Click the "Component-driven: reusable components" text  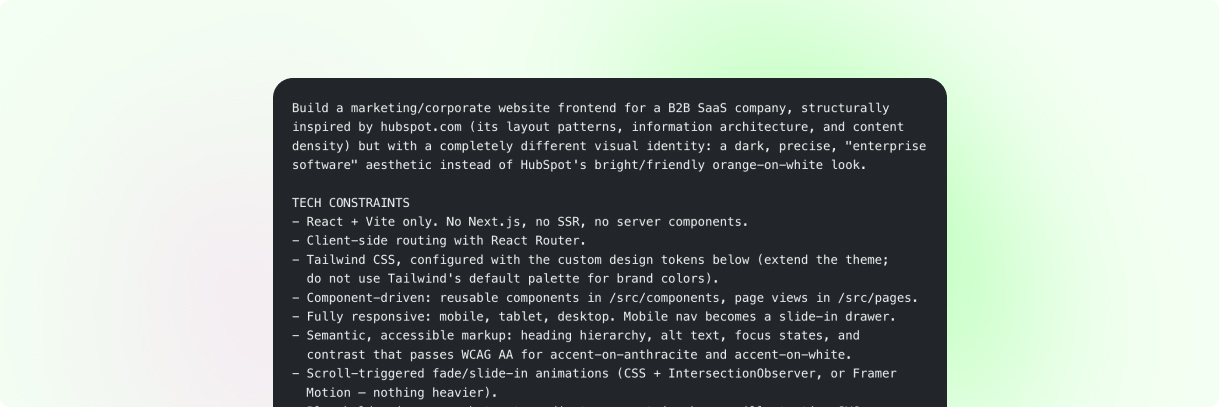pyautogui.click(x=441, y=297)
